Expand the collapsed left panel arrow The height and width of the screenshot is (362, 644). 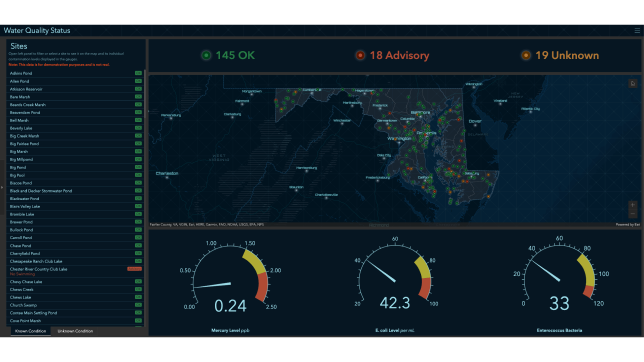(2, 187)
